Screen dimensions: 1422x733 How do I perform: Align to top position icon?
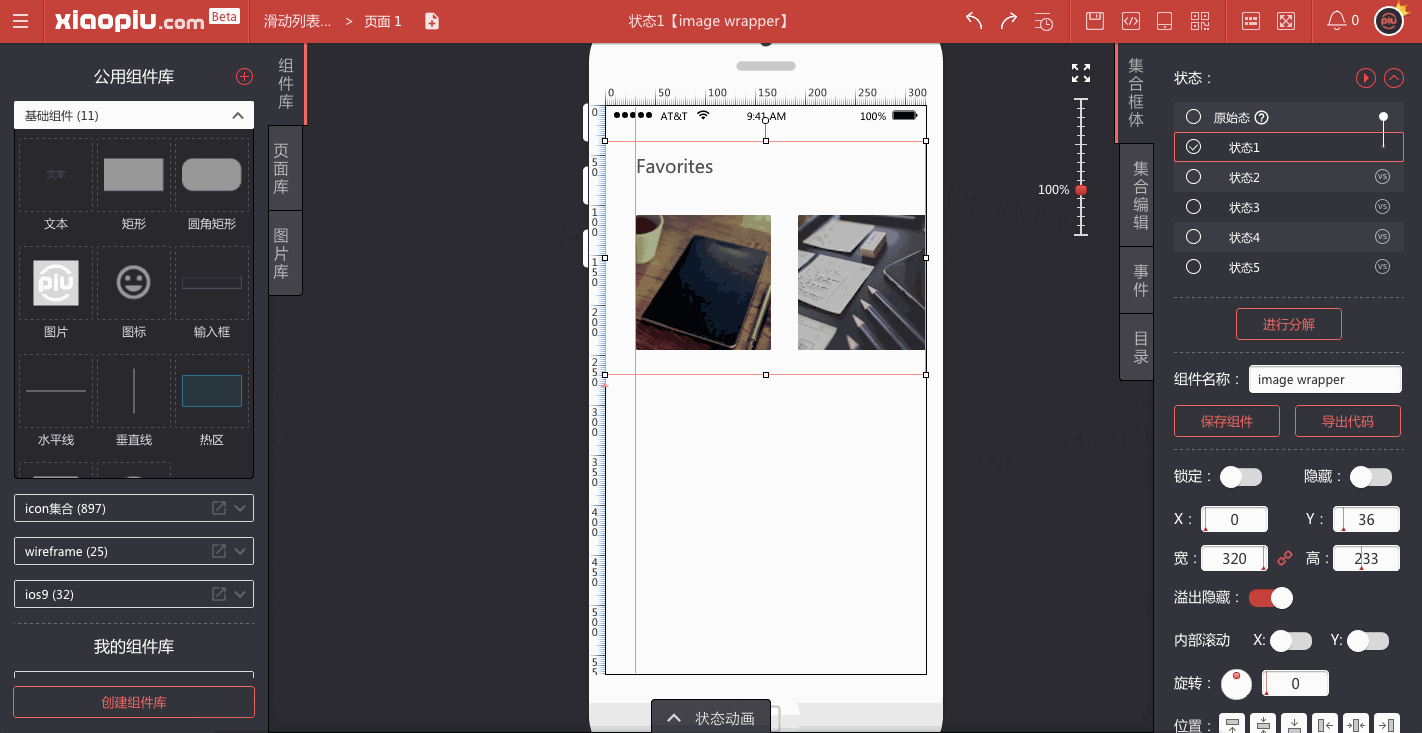click(x=1232, y=725)
